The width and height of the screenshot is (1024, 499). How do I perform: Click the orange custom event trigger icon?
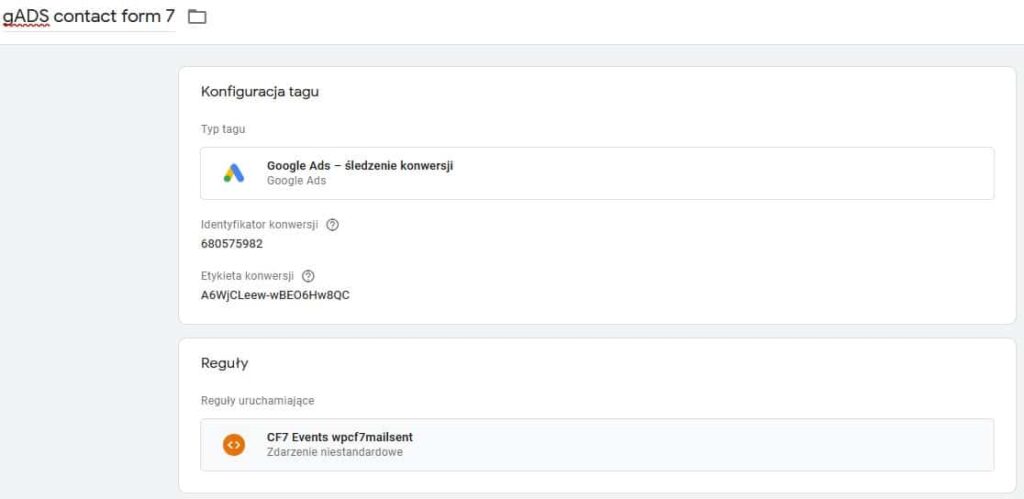pos(233,444)
